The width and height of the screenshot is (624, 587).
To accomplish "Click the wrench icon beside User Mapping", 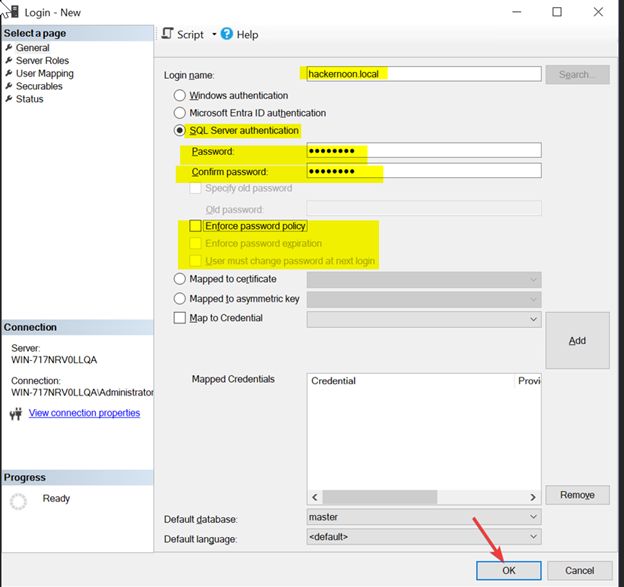I will coord(9,73).
